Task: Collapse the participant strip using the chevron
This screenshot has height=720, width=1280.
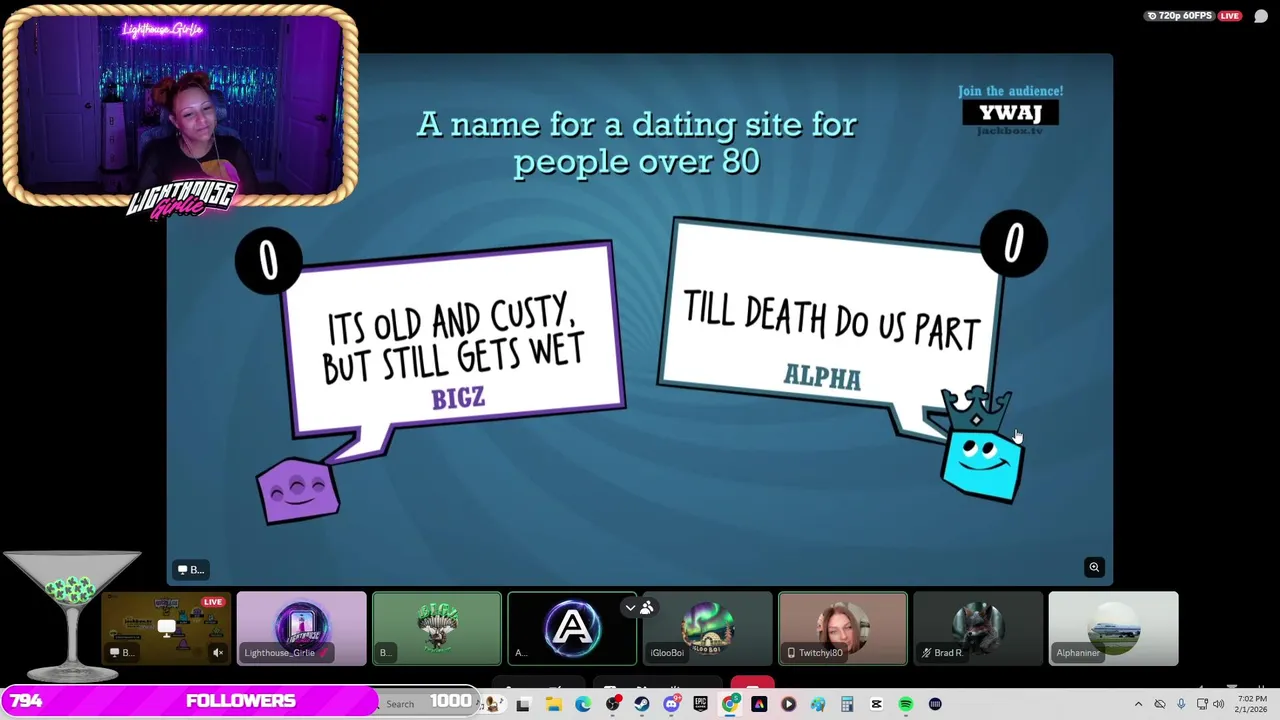Action: pyautogui.click(x=630, y=607)
